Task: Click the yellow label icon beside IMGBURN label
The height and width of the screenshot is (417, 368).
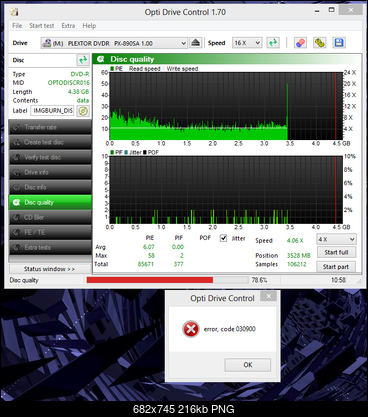Action: tap(83, 111)
